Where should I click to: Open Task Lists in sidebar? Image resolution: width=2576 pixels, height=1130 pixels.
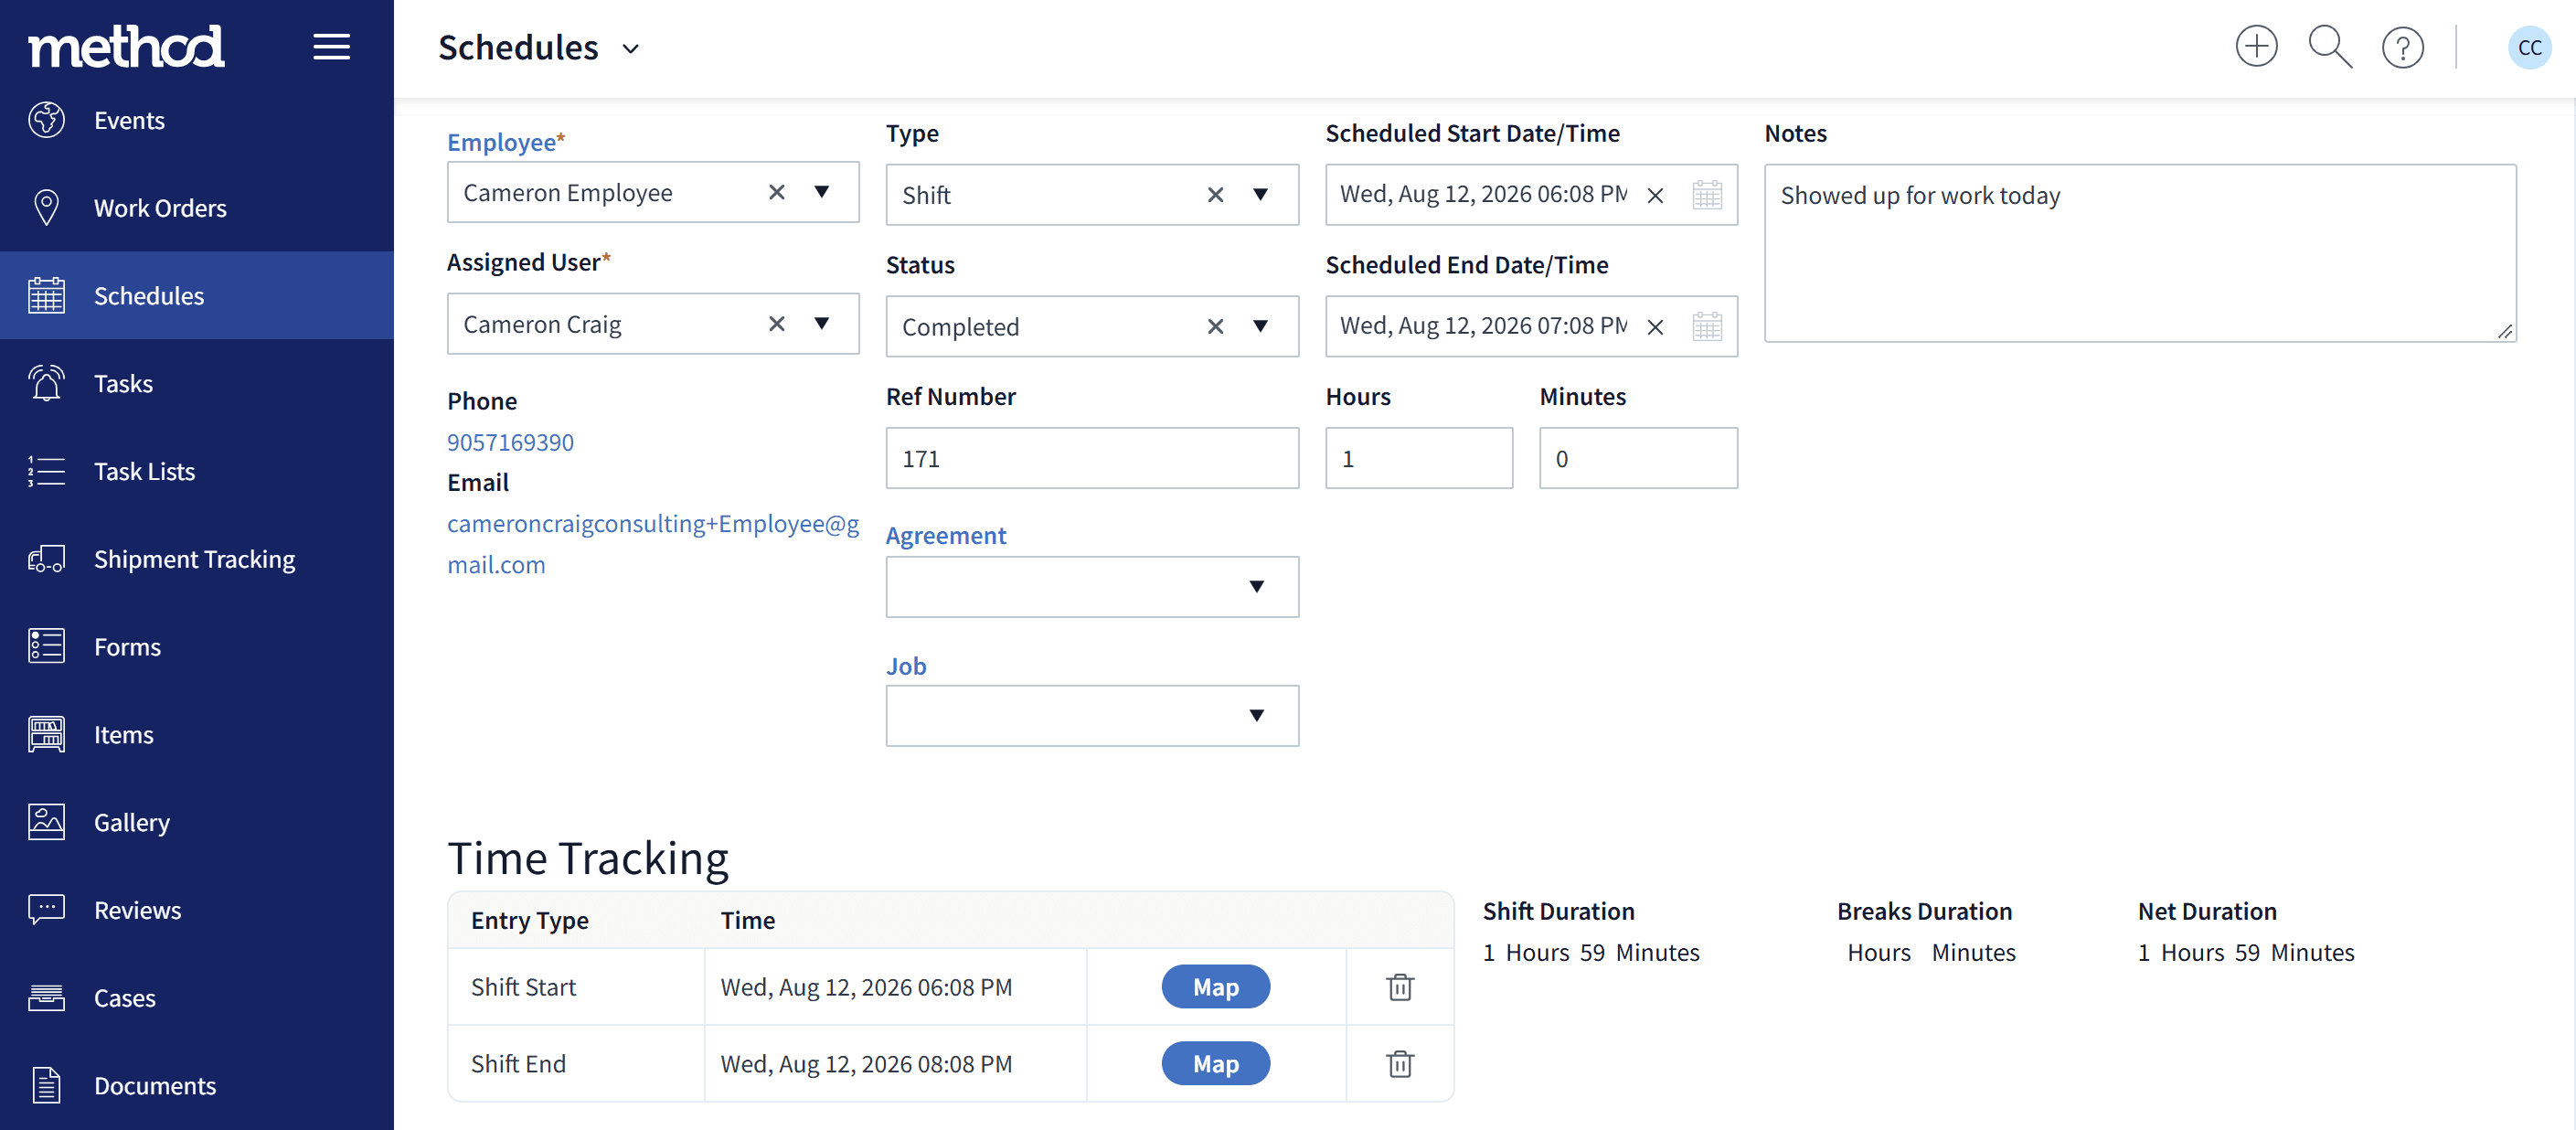[197, 471]
